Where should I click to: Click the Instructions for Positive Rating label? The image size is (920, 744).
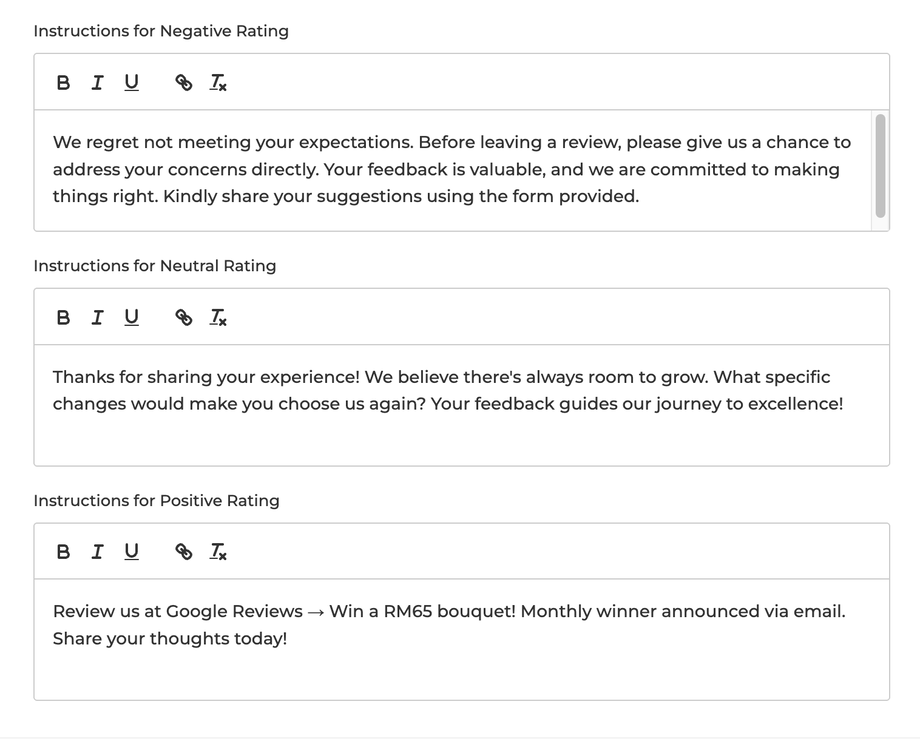[157, 501]
